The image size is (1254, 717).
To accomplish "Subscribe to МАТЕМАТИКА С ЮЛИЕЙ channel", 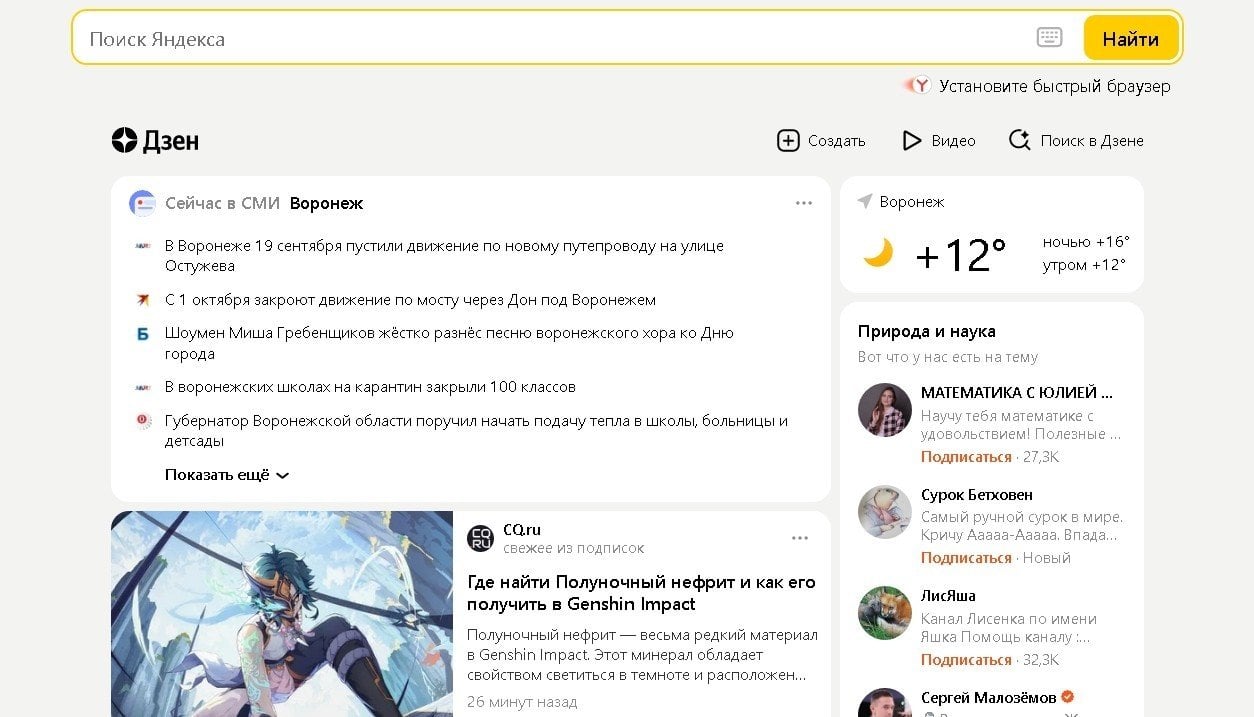I will tap(966, 457).
